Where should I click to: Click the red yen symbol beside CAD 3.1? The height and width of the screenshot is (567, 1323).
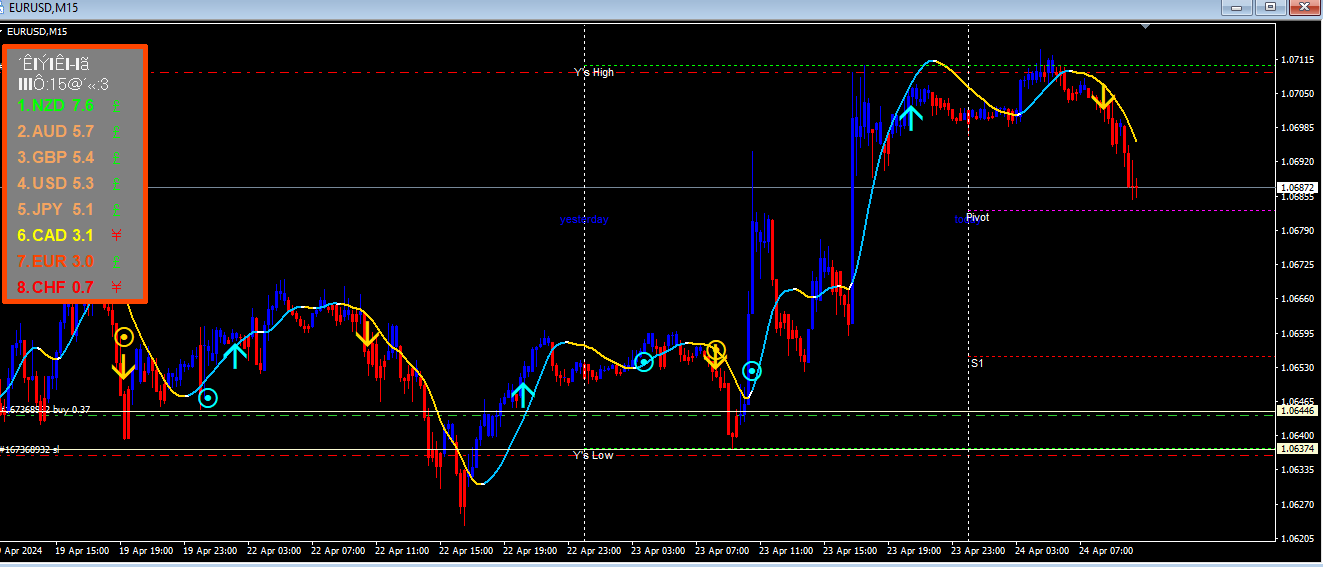(116, 236)
